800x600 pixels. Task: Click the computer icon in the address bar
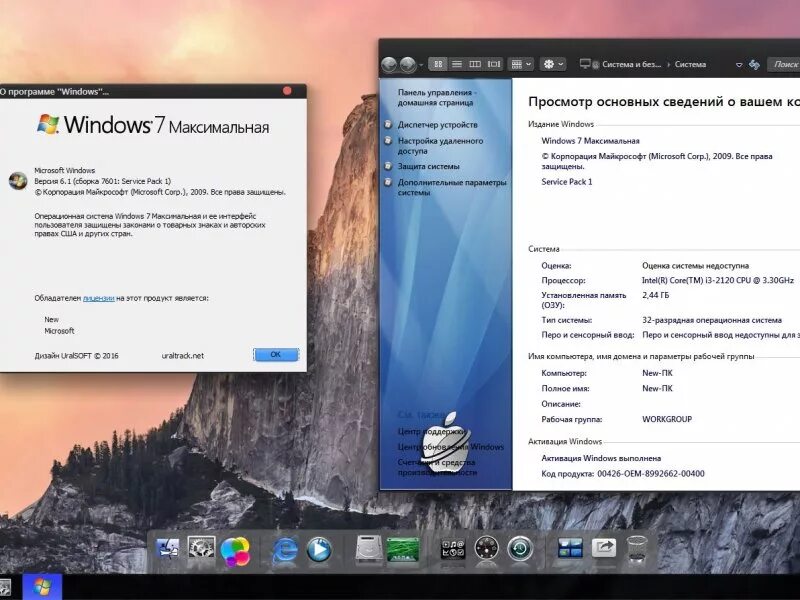click(x=585, y=64)
